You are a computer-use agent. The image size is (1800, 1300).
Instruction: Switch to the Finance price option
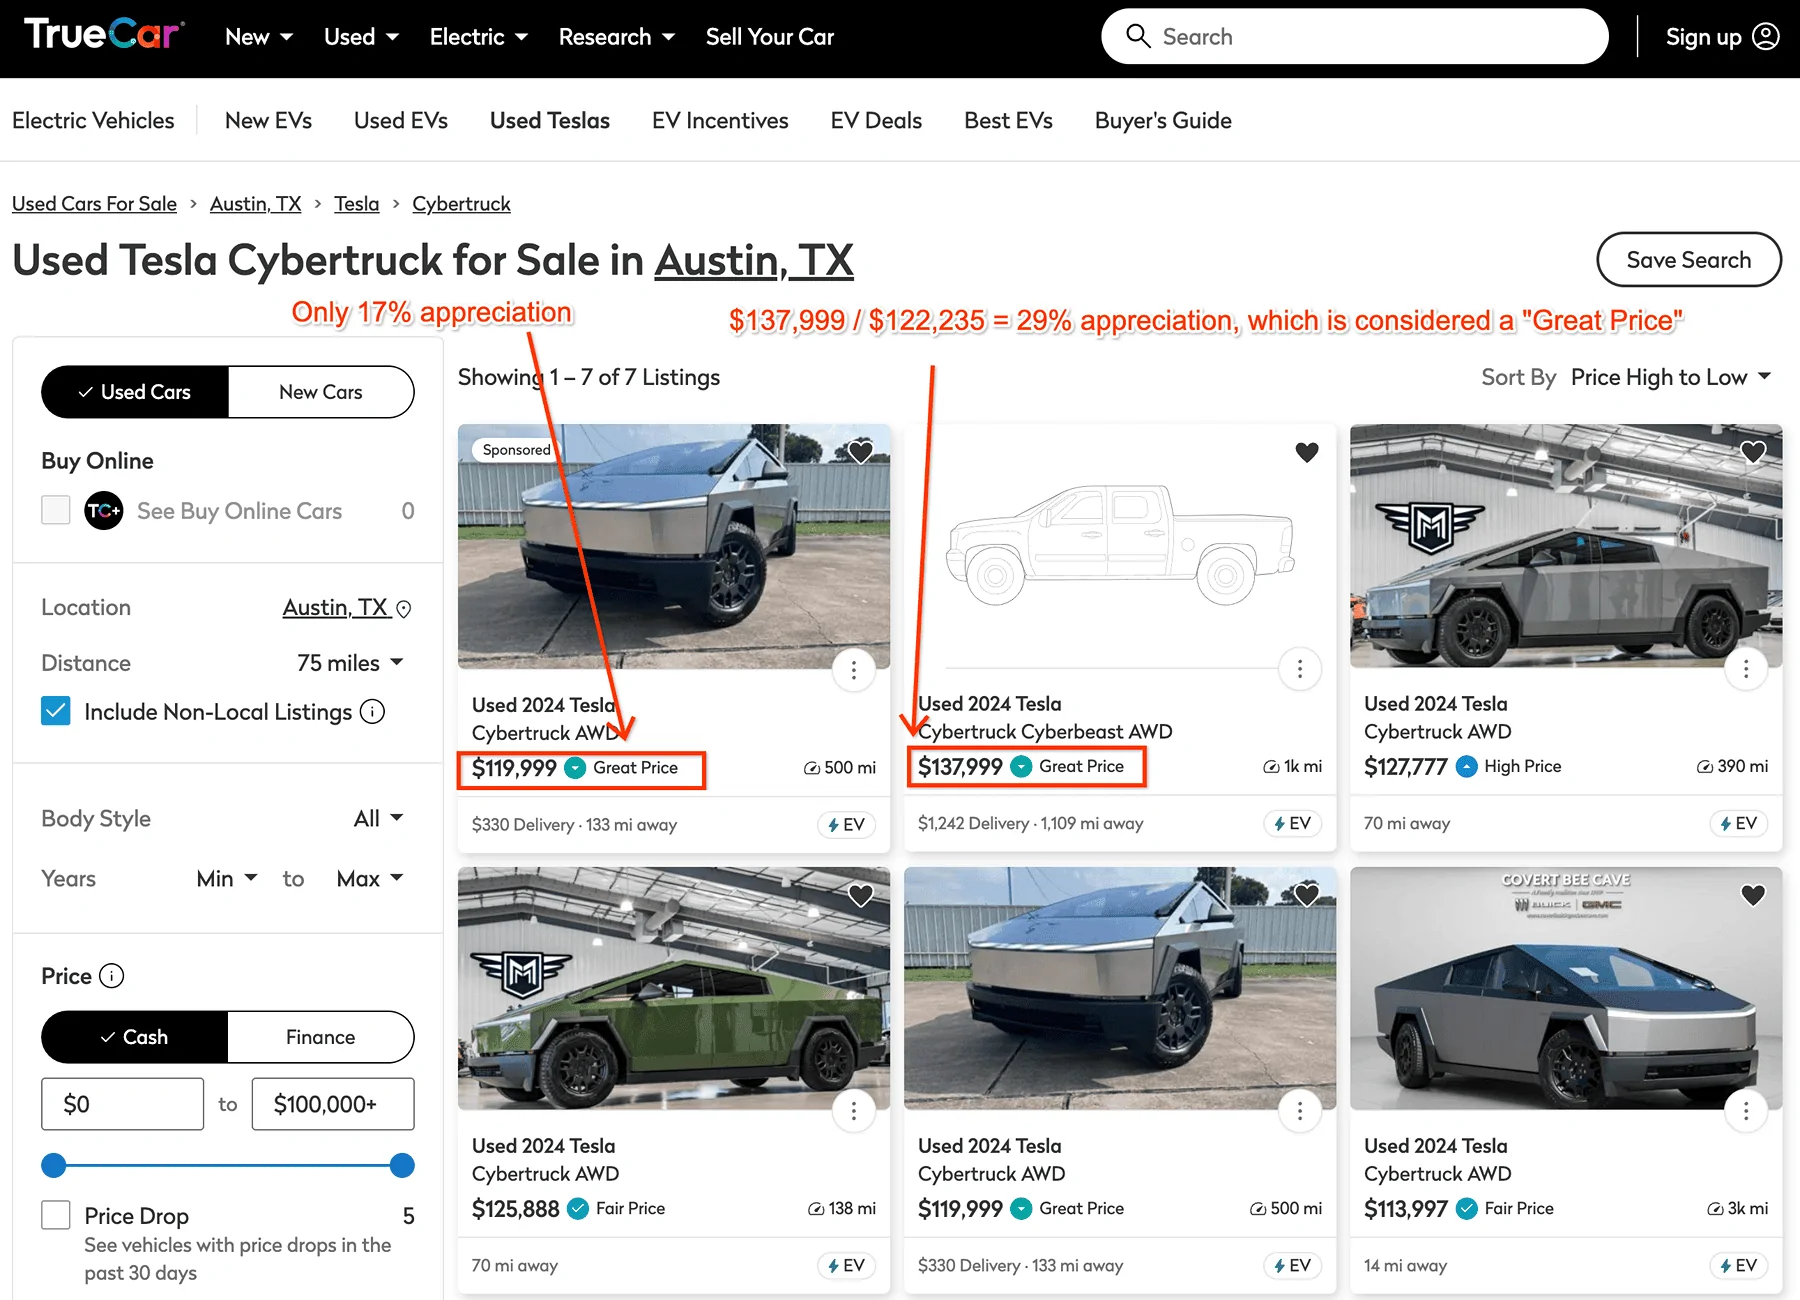click(321, 1037)
